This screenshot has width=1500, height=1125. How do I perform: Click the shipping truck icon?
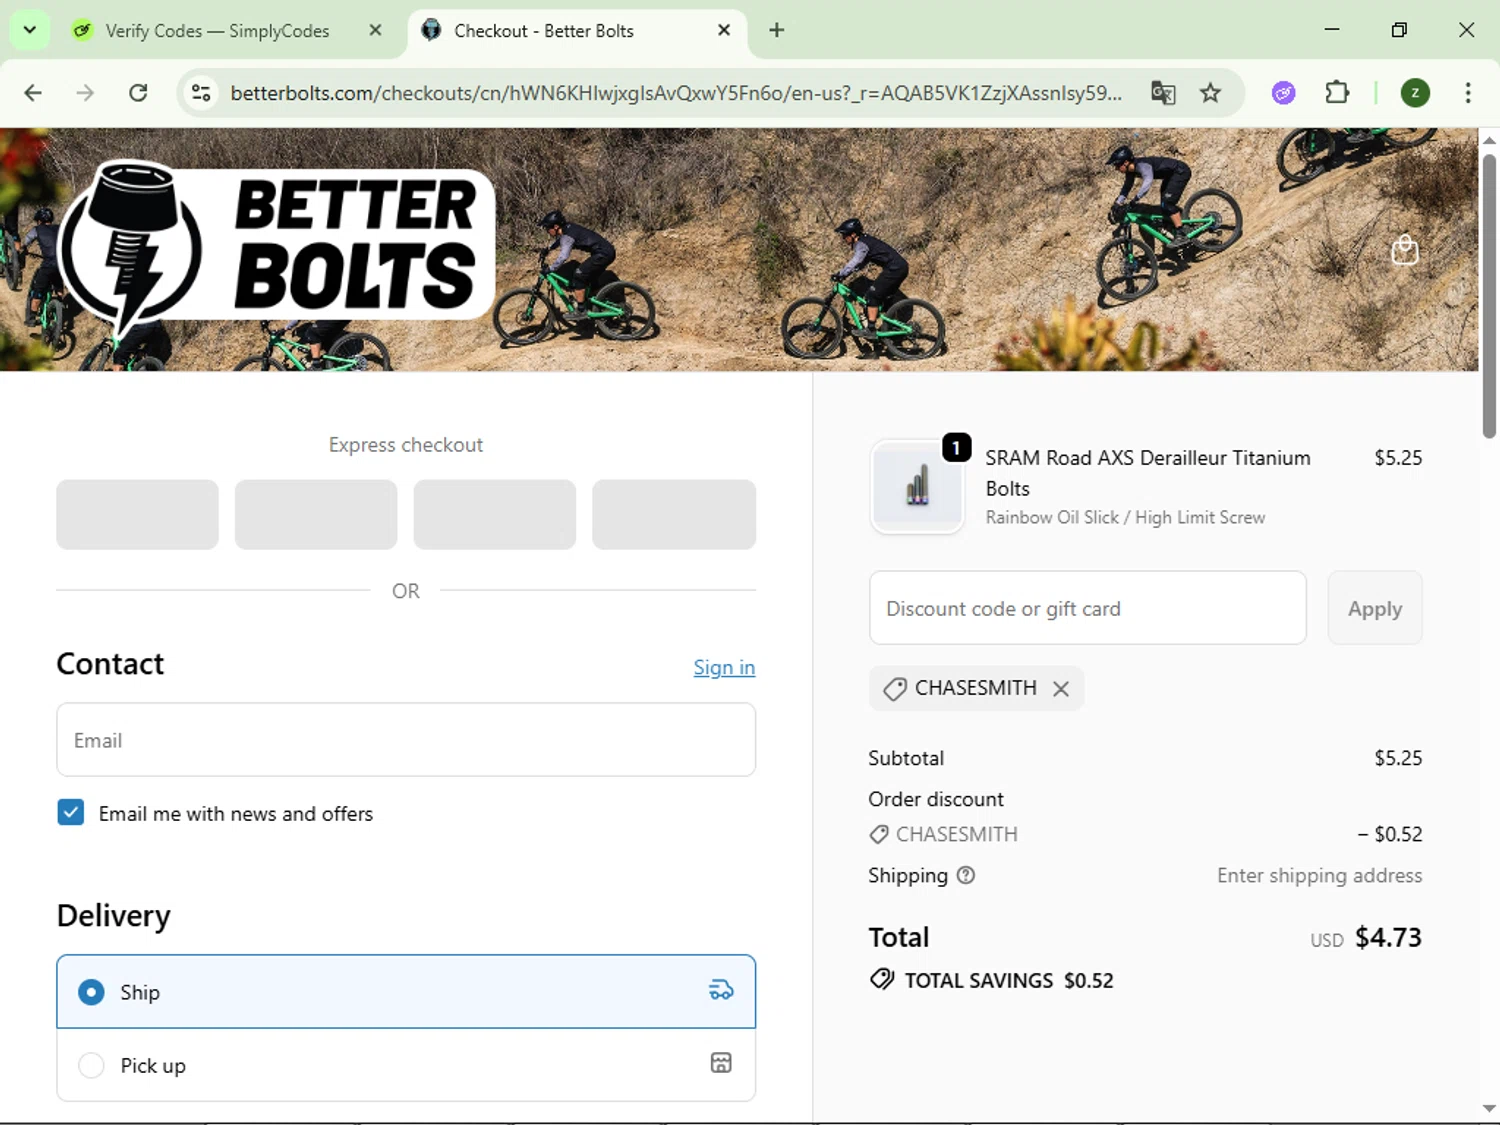[x=721, y=991]
